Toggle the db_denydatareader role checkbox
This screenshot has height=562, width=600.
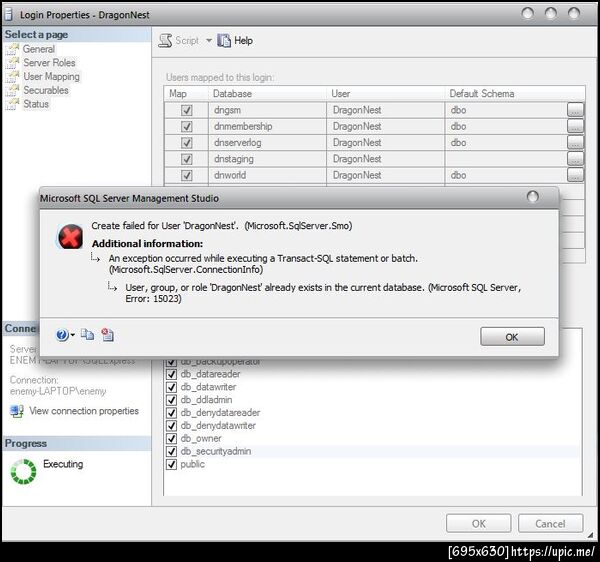[x=171, y=413]
